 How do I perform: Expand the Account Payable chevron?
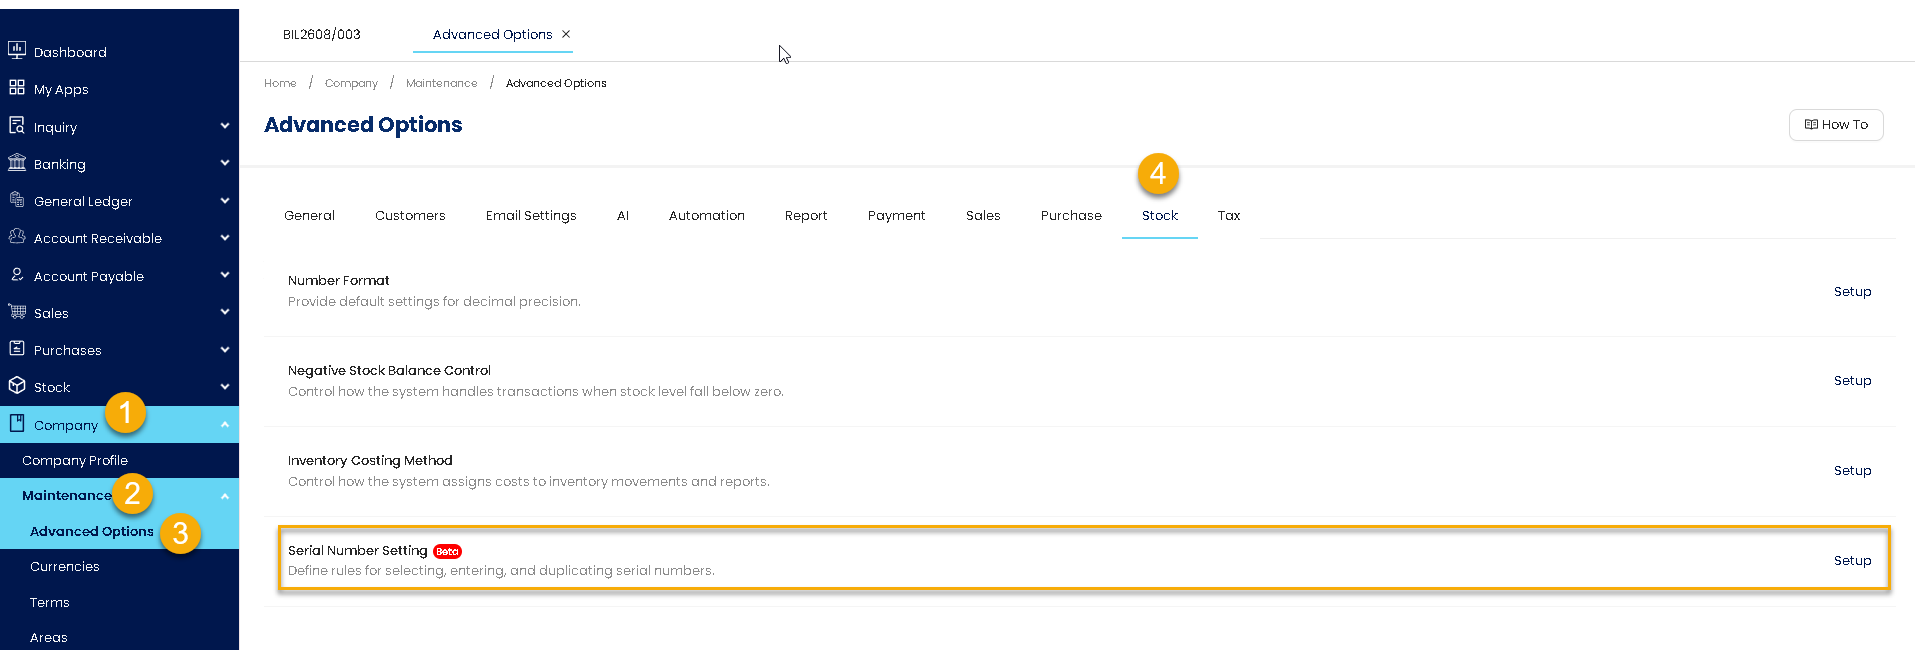tap(225, 275)
